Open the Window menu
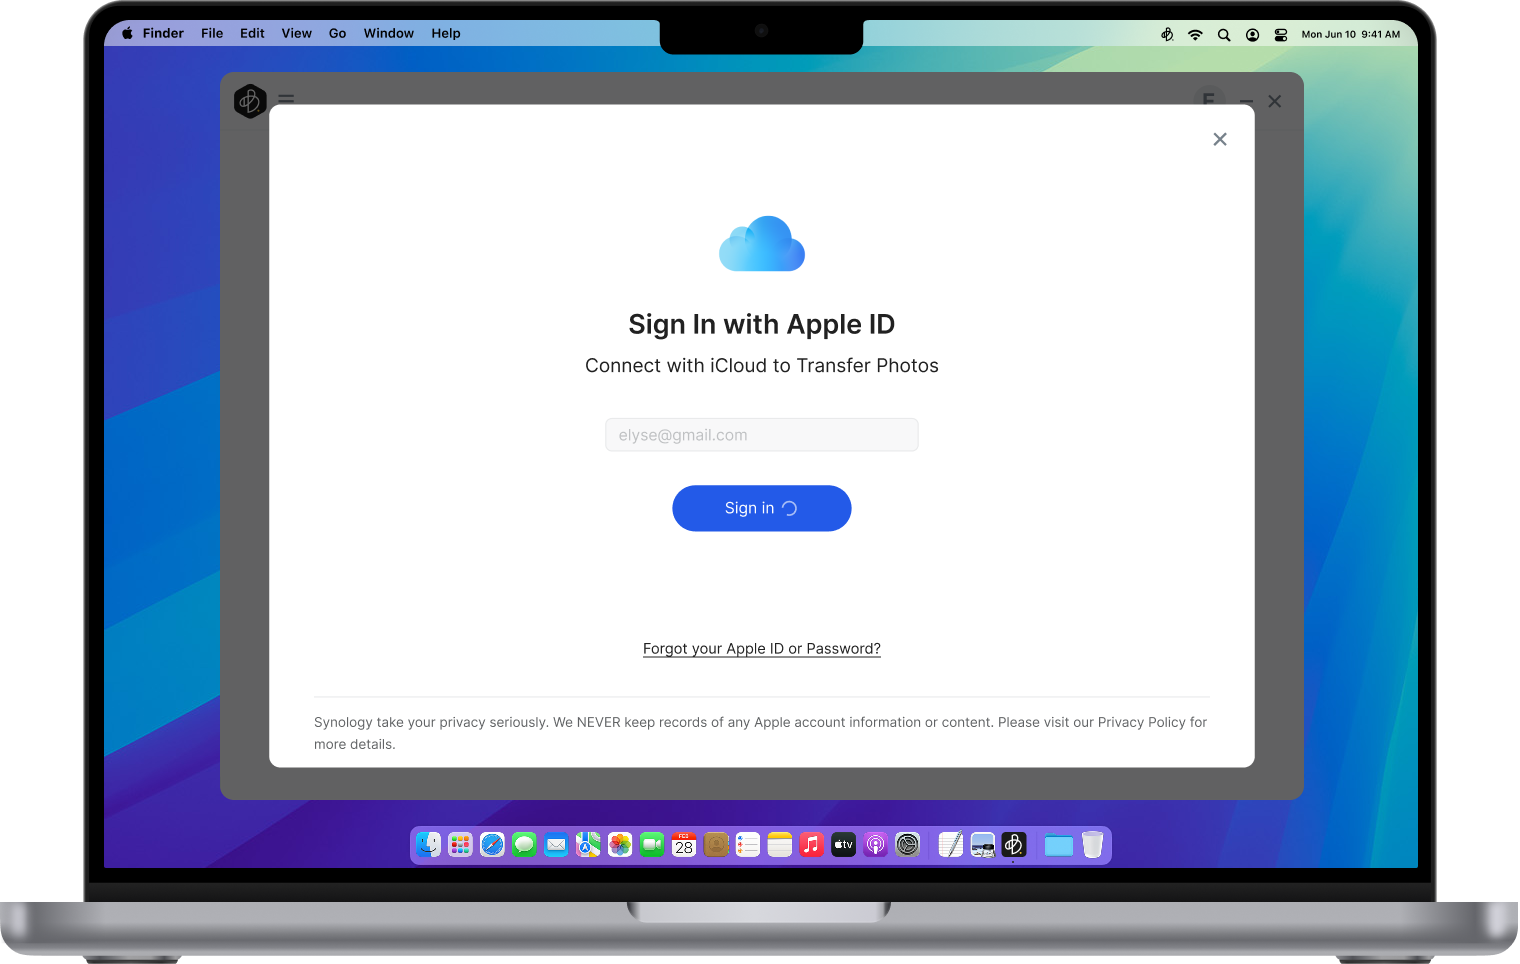Screen dimensions: 1520x964 click(x=388, y=33)
